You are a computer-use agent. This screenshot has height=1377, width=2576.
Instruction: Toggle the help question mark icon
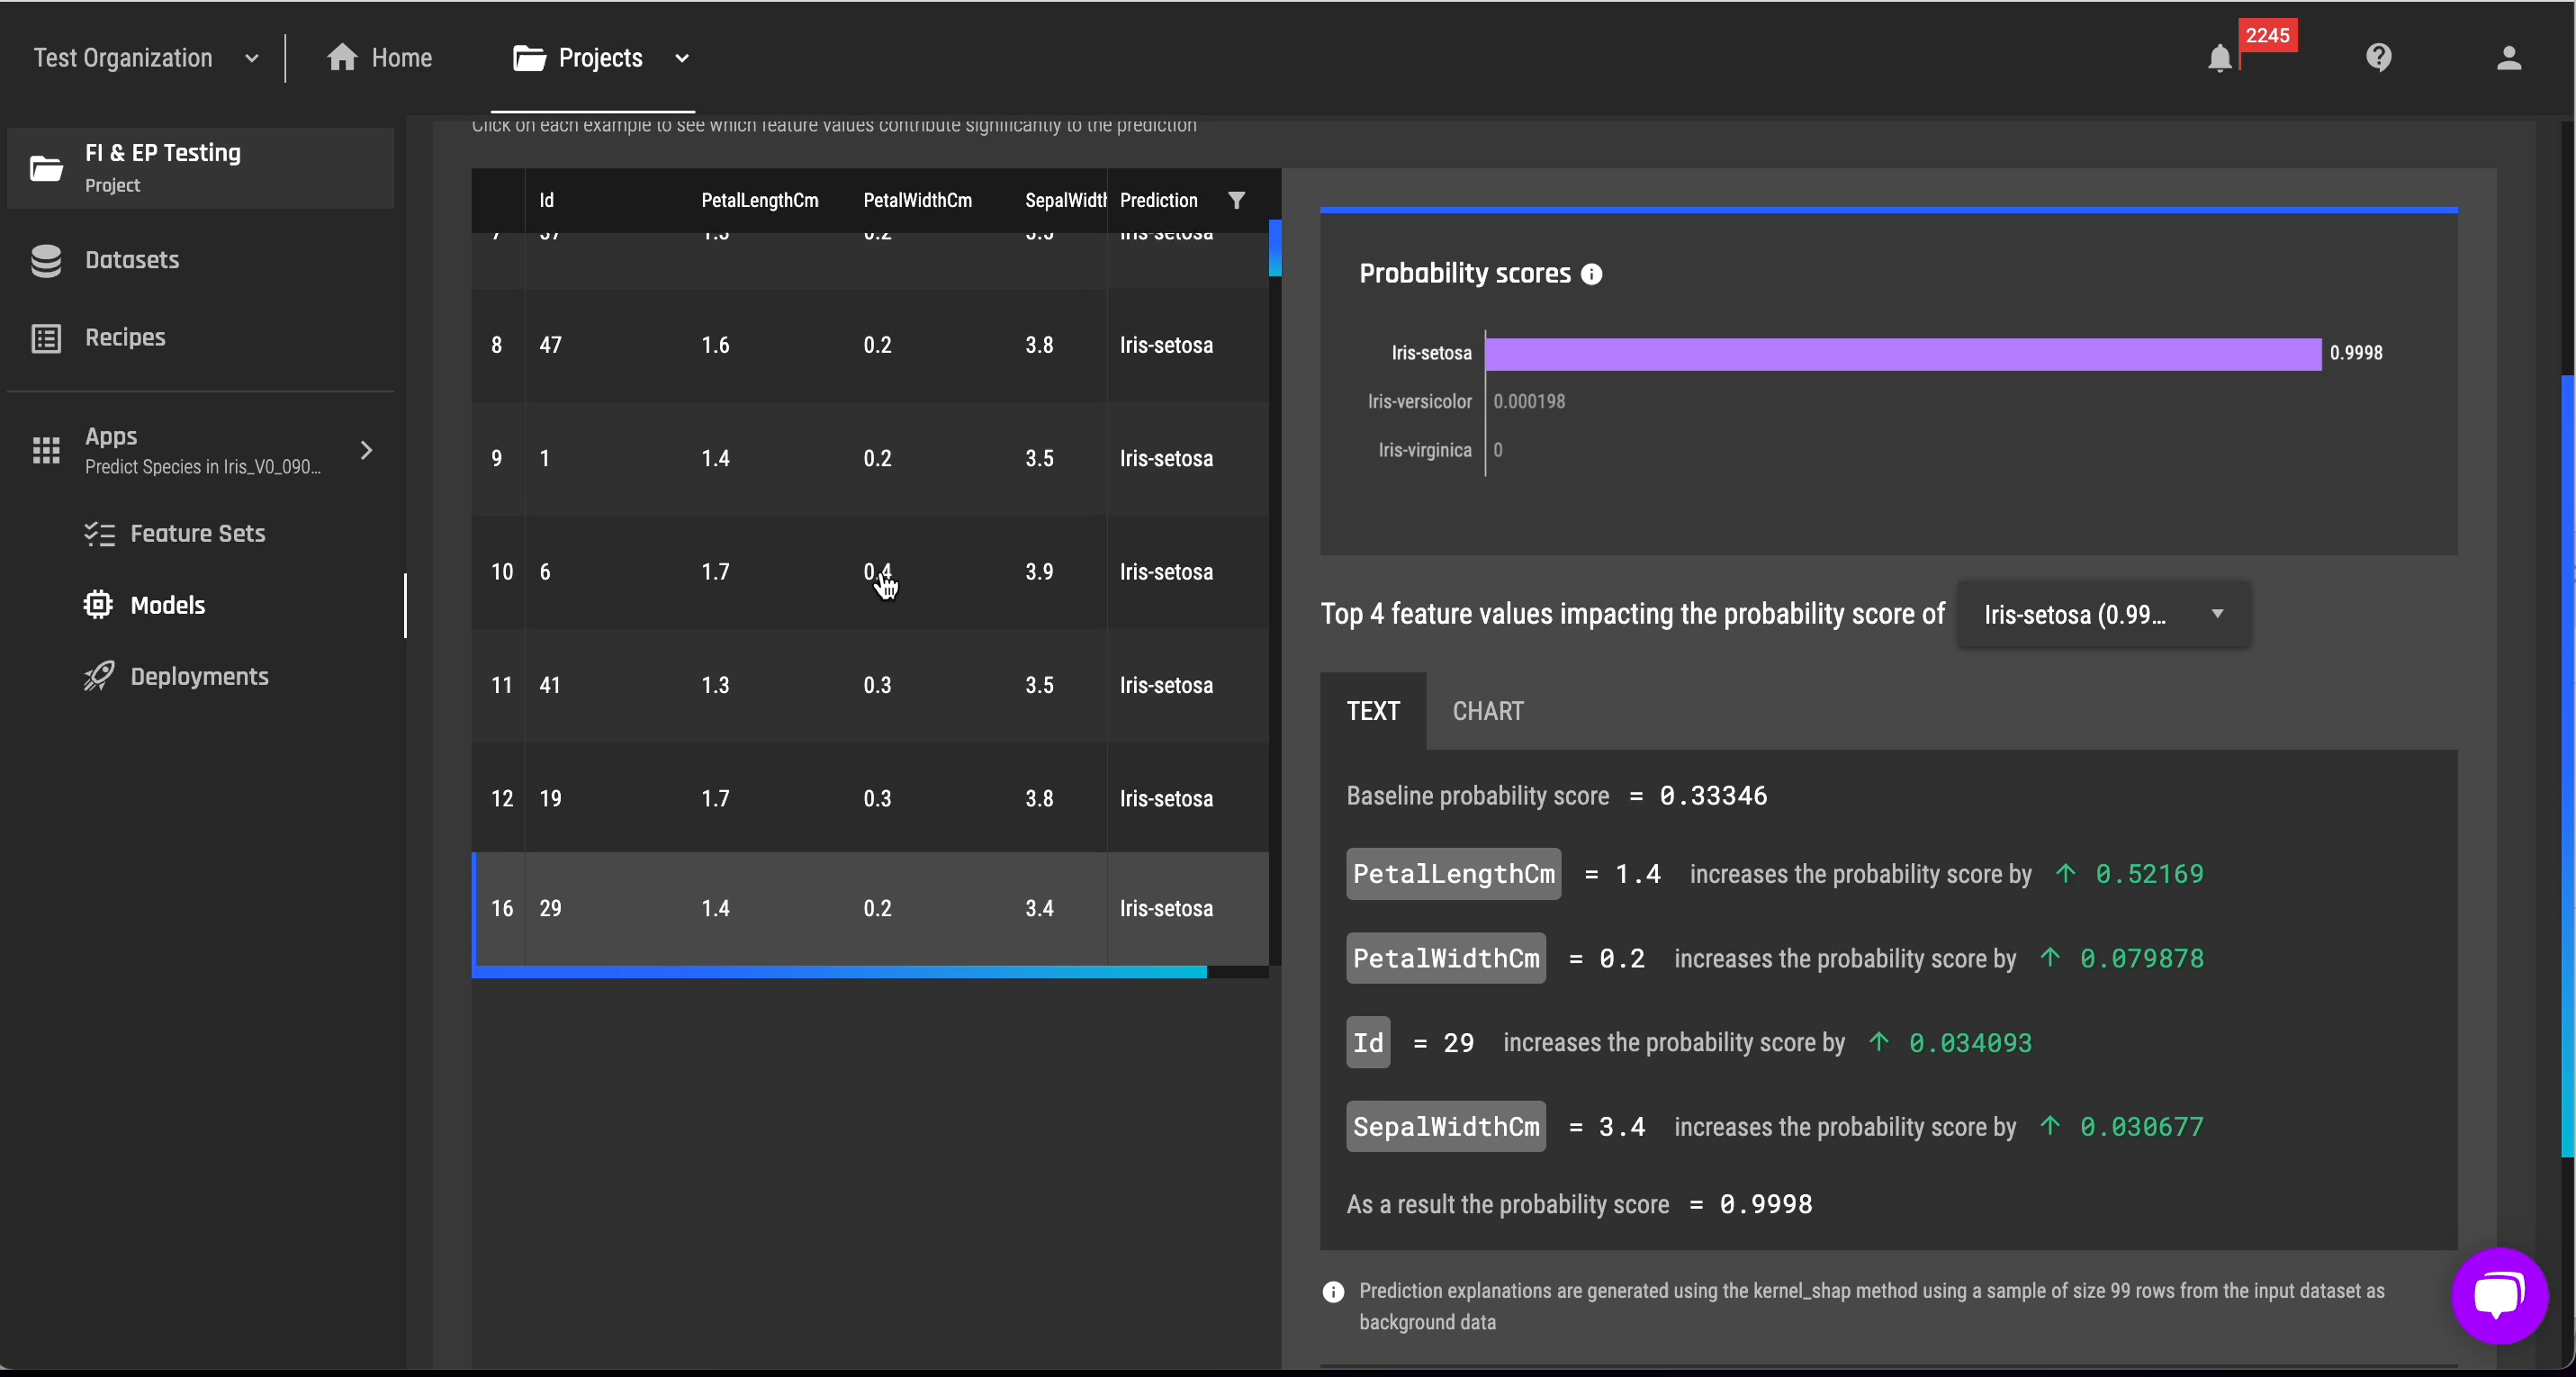(2380, 58)
